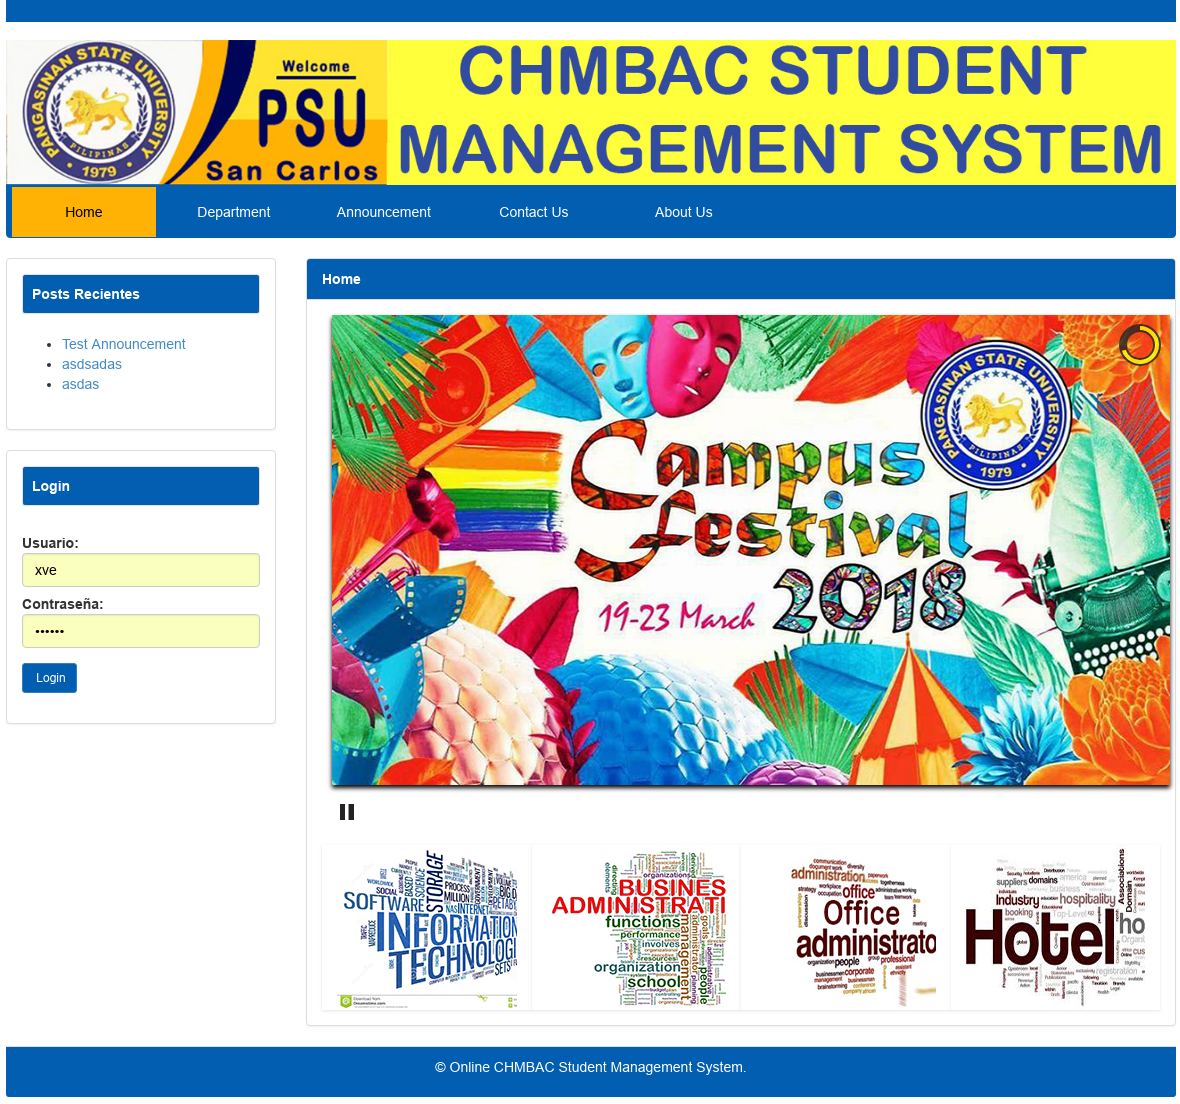Click the PSU seal logo in the header
The image size is (1180, 1104).
coord(99,113)
